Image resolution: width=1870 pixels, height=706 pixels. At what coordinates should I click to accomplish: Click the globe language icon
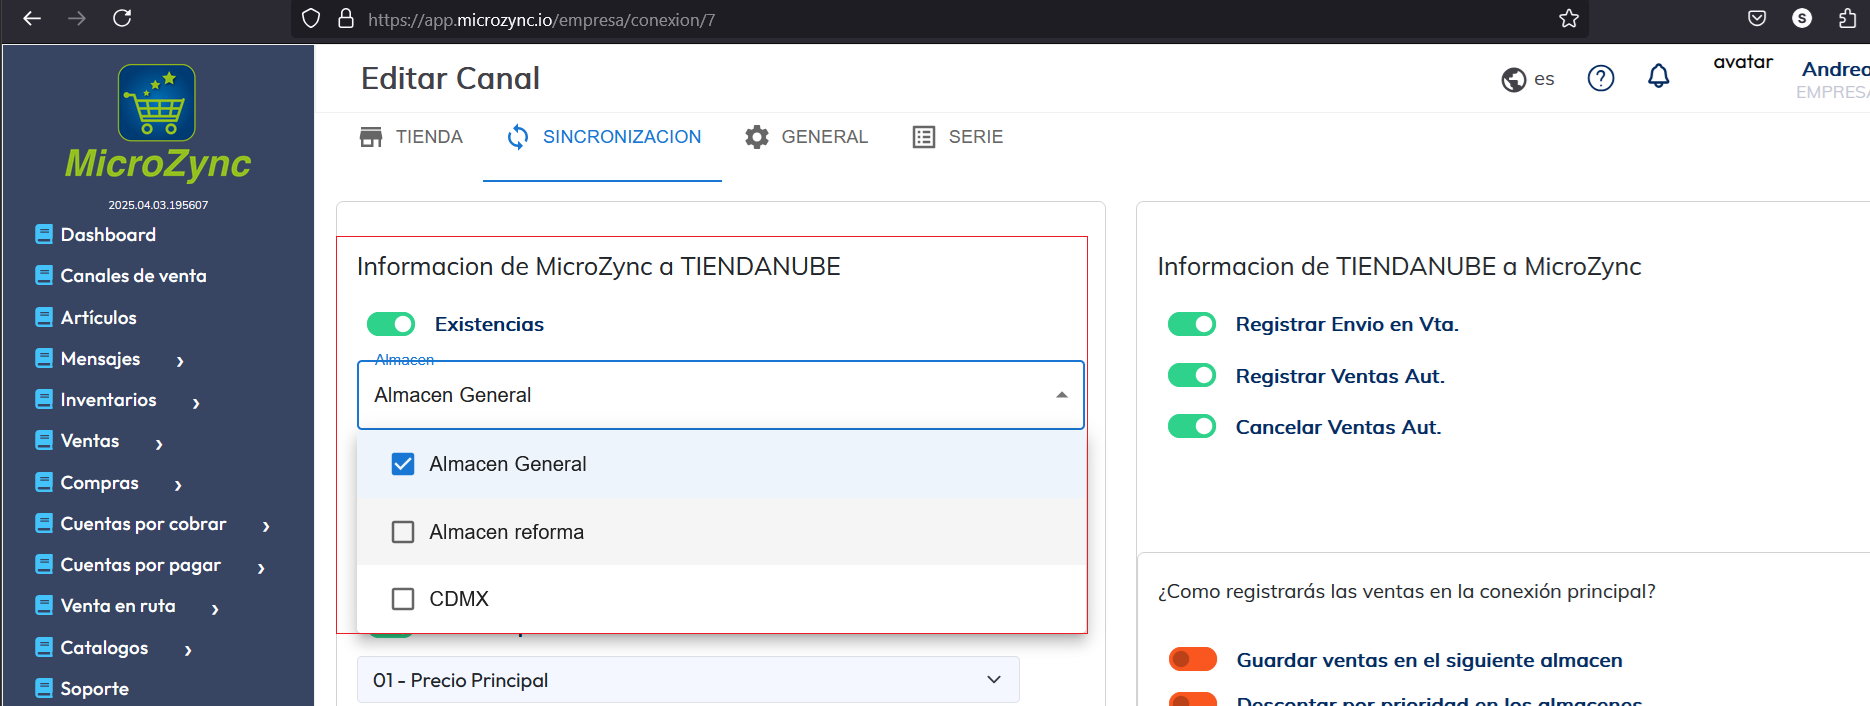click(x=1514, y=79)
